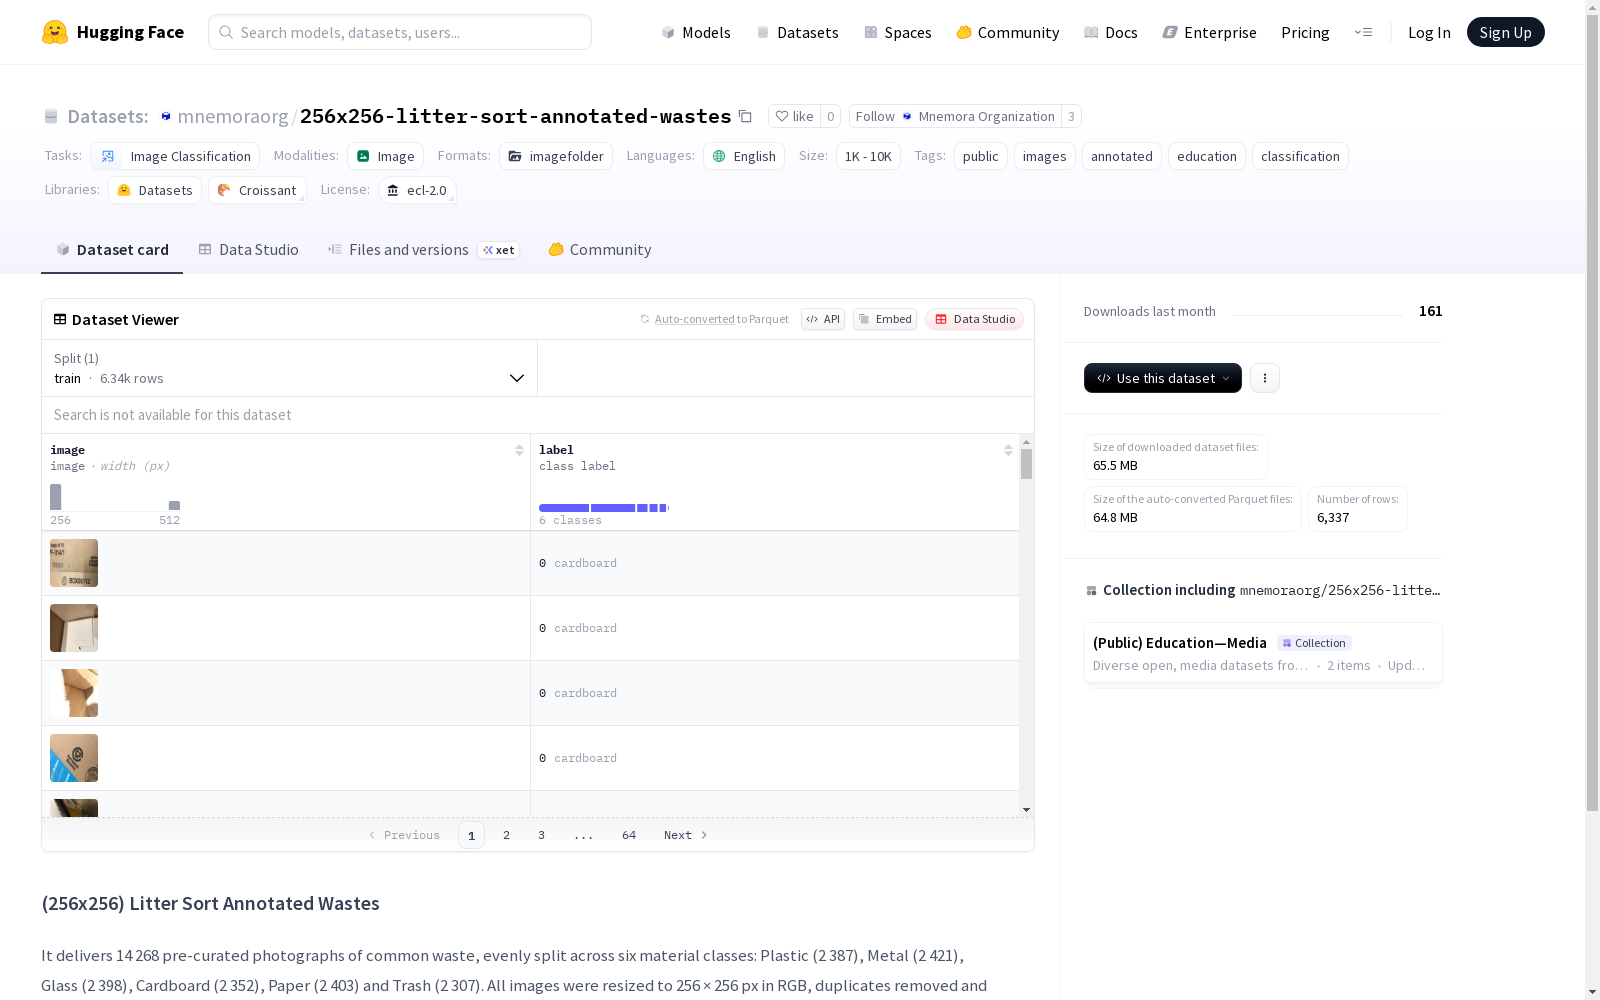Image resolution: width=1600 pixels, height=1000 pixels.
Task: Switch to the Dataset card tab
Action: [112, 250]
